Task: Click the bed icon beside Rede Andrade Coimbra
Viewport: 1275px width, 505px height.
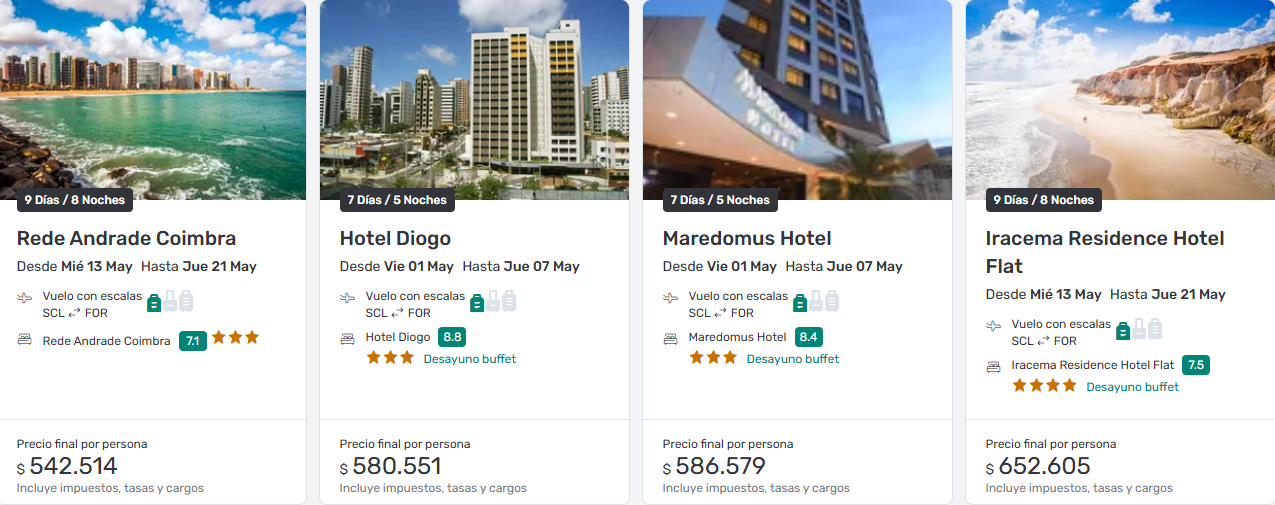Action: coord(25,340)
